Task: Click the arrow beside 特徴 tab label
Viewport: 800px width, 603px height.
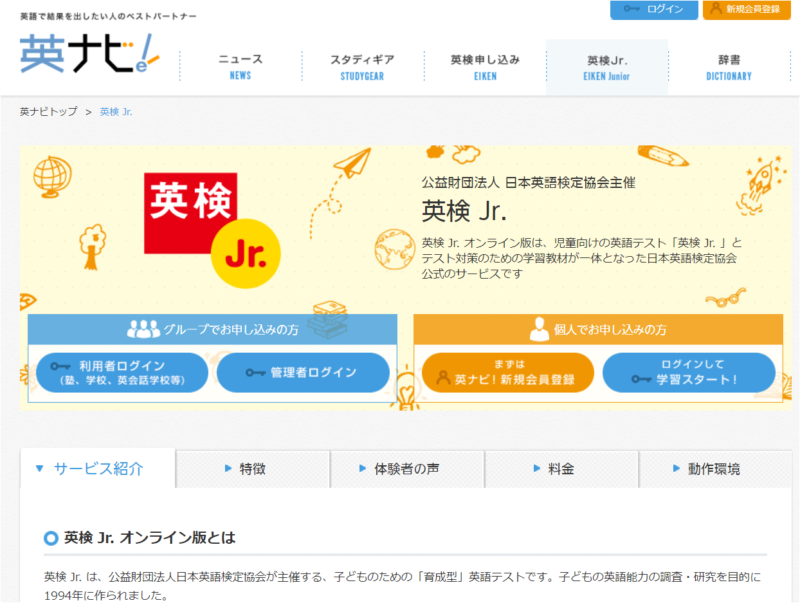Action: pyautogui.click(x=228, y=468)
